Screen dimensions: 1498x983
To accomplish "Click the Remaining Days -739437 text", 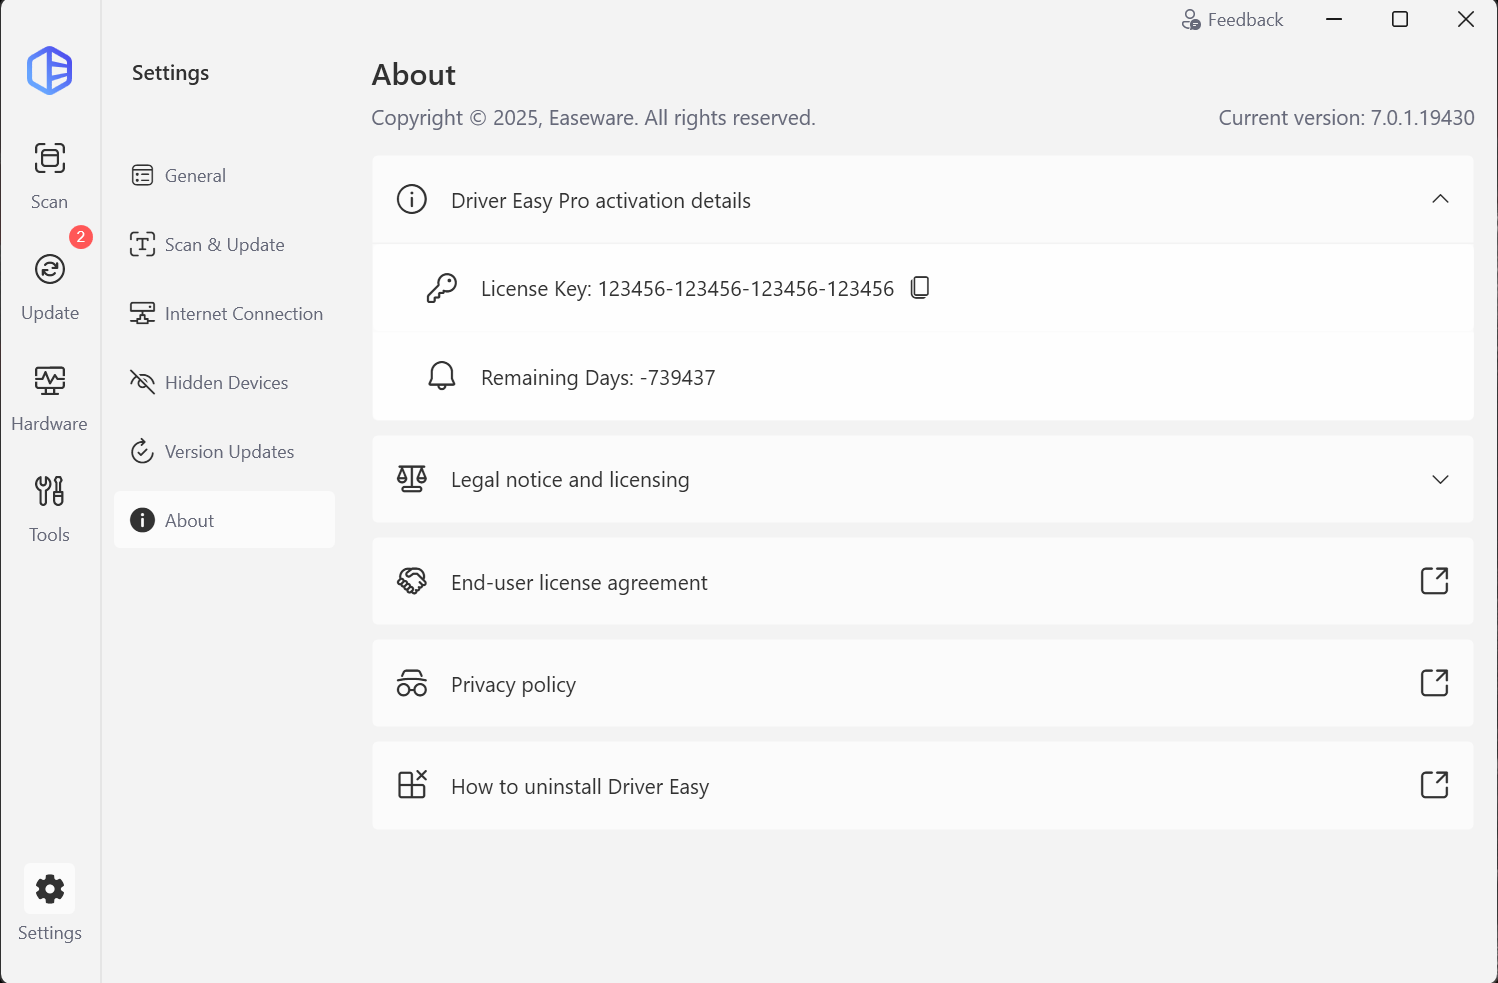I will 598,378.
